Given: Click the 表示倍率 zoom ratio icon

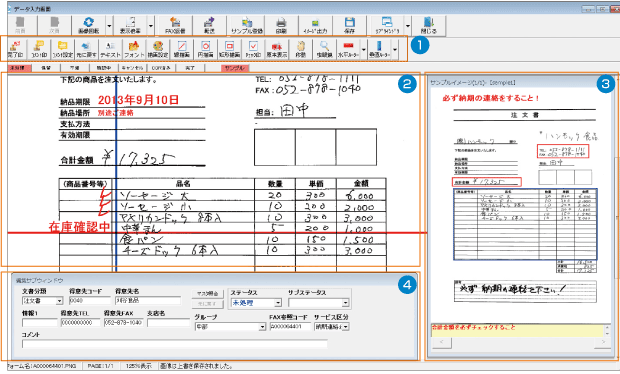Looking at the screenshot, I should 130,26.
